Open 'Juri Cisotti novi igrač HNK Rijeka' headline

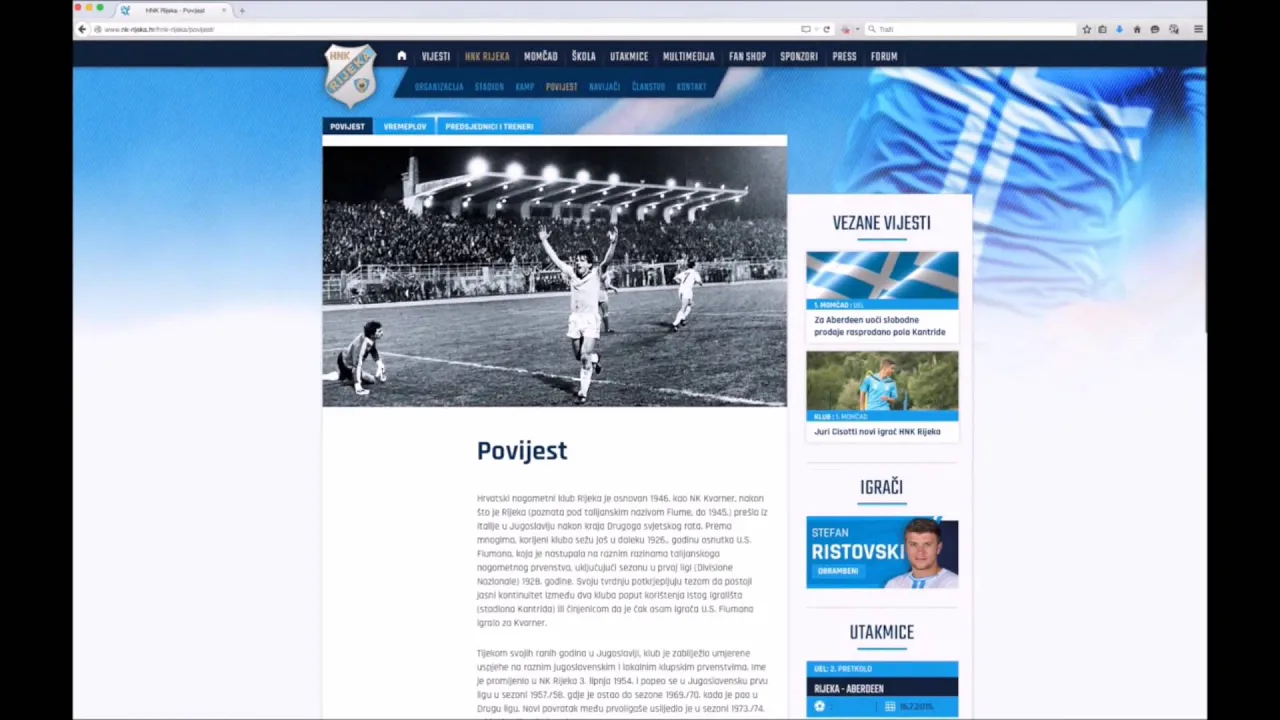pyautogui.click(x=877, y=432)
